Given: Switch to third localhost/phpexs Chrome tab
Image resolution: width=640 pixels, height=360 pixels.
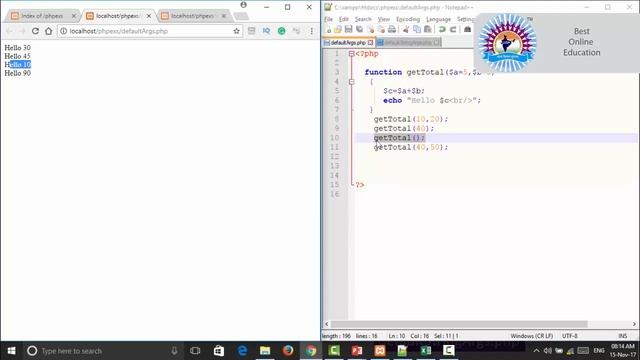Looking at the screenshot, I should pyautogui.click(x=192, y=16).
